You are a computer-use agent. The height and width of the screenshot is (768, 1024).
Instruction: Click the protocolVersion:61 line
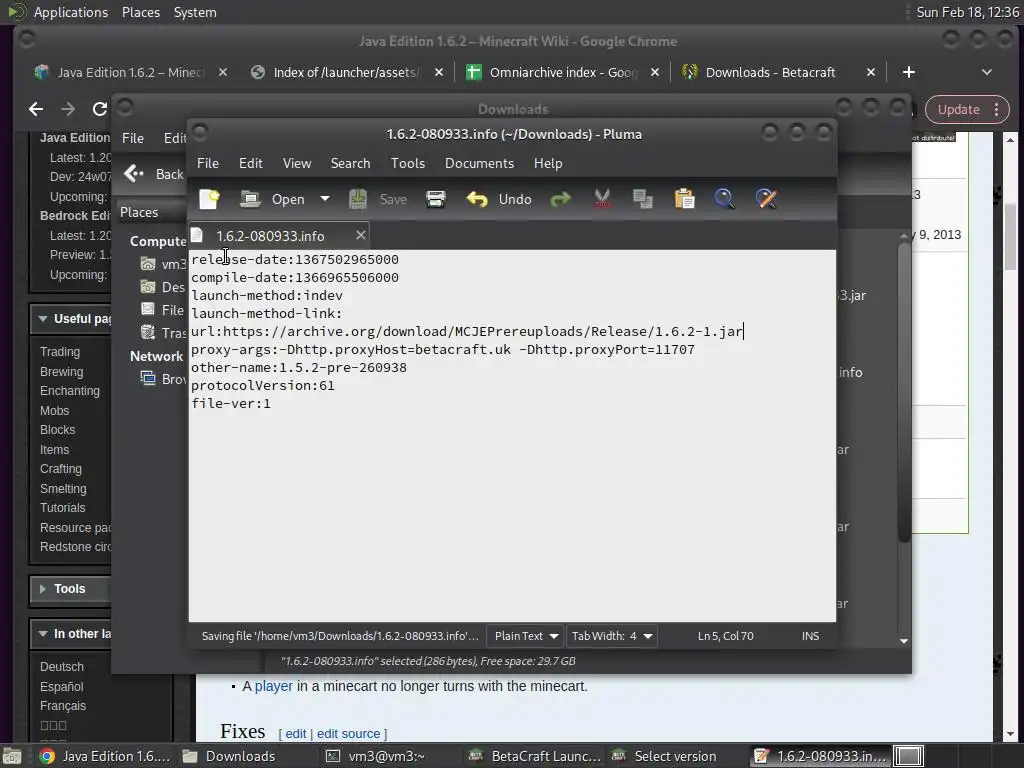tap(263, 386)
